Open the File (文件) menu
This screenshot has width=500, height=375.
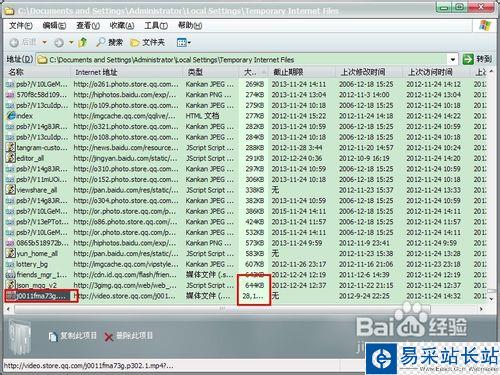(21, 25)
